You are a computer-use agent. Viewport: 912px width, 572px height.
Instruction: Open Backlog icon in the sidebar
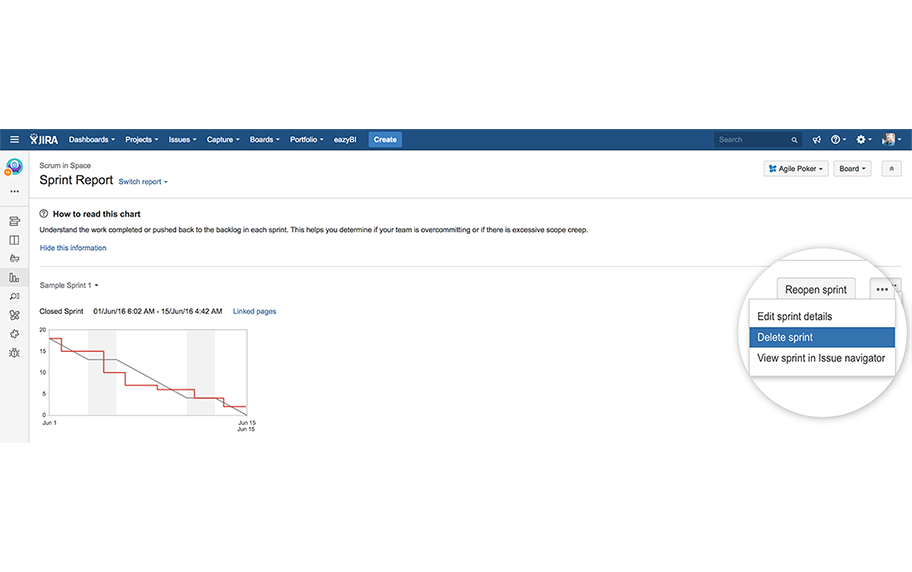pos(14,221)
